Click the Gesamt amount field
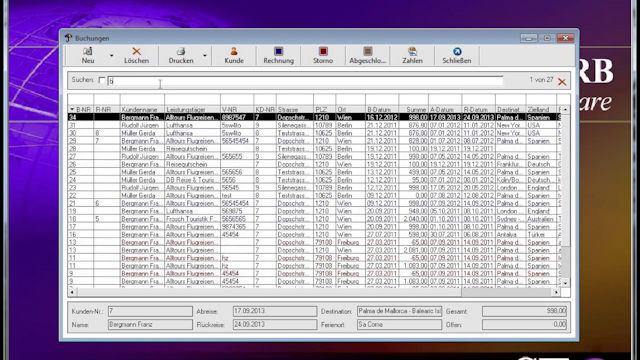Viewport: 640px width, 360px height. coord(524,311)
